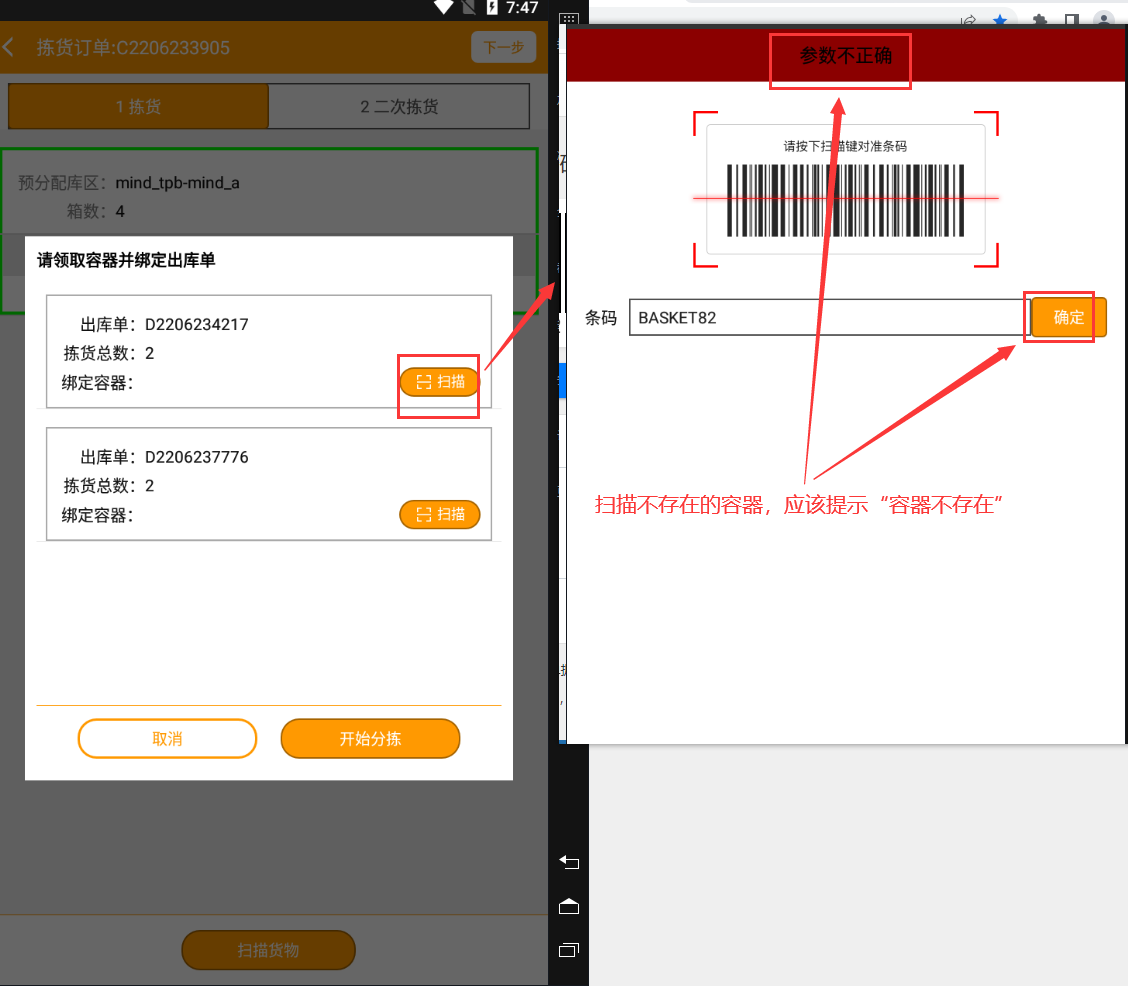1128x986 pixels.
Task: Click the 扫描货物 button at bottom
Action: pyautogui.click(x=268, y=950)
